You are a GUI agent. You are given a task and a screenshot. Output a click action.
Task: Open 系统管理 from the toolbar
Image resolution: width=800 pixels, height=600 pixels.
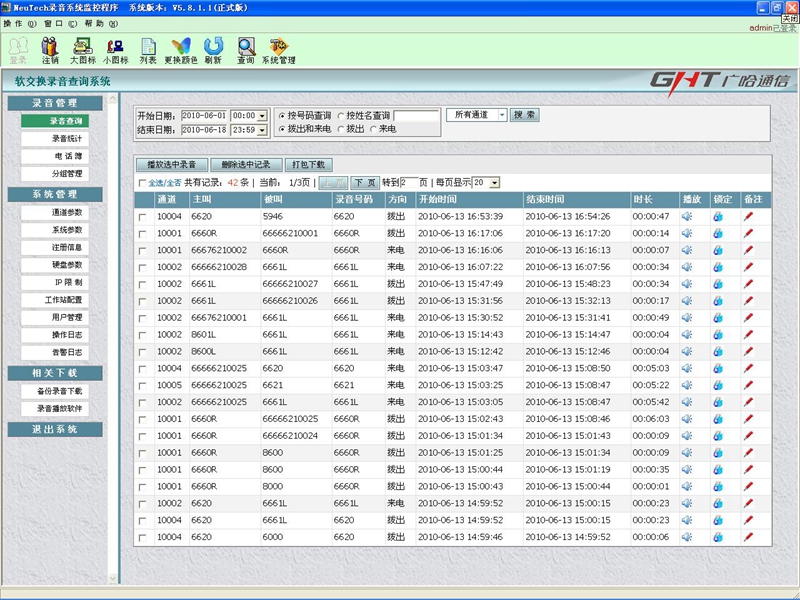point(278,50)
